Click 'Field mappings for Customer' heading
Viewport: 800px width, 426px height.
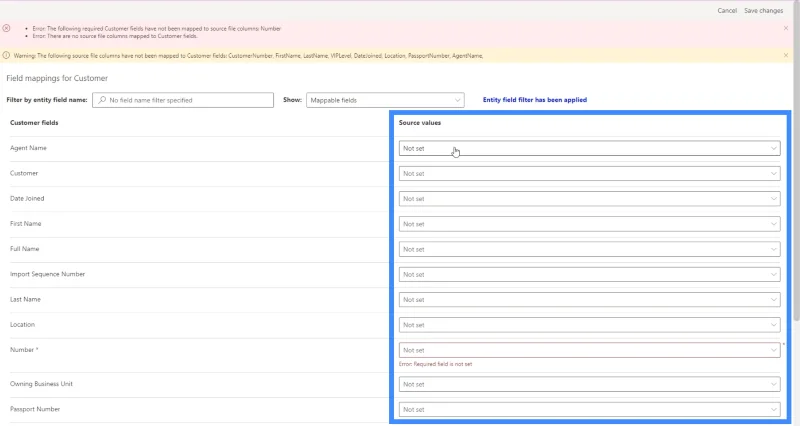(x=57, y=78)
